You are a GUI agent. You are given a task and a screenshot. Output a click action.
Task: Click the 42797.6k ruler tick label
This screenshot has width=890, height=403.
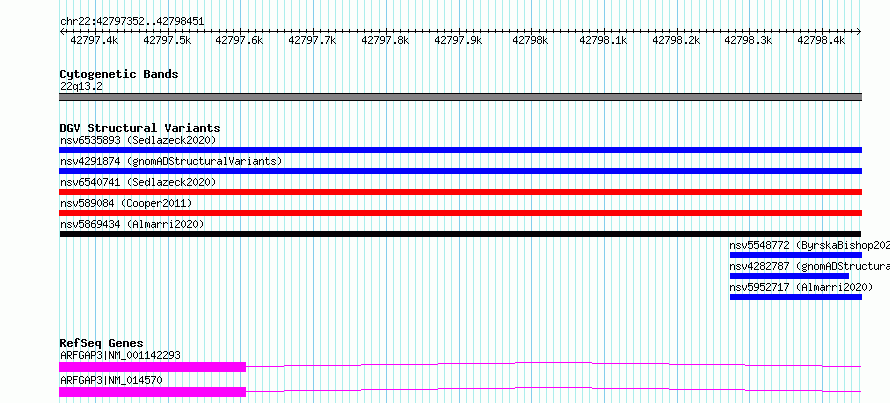(240, 40)
